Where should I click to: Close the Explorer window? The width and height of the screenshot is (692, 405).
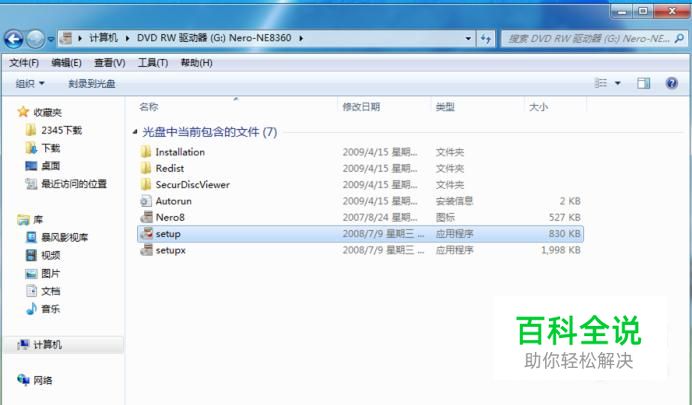click(672, 11)
